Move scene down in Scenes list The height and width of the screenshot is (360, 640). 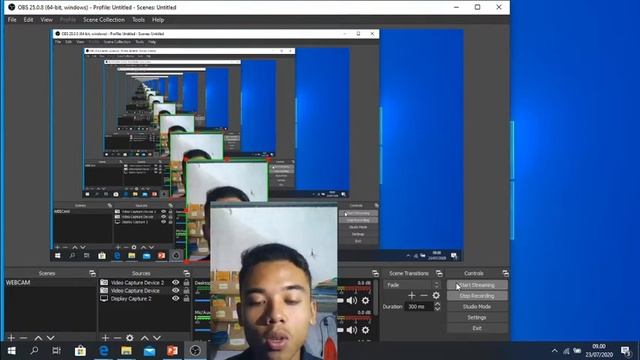click(x=50, y=338)
